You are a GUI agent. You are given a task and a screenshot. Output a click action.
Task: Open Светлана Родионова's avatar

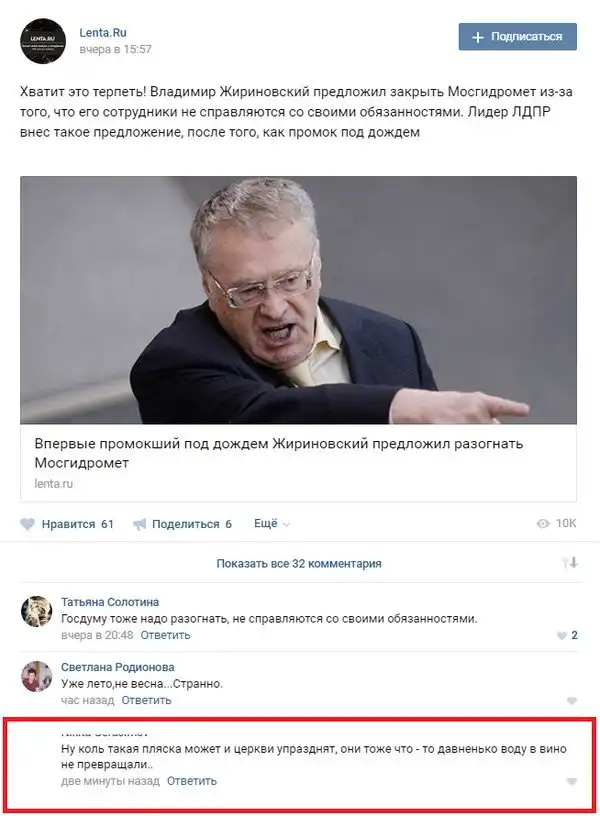tap(36, 677)
